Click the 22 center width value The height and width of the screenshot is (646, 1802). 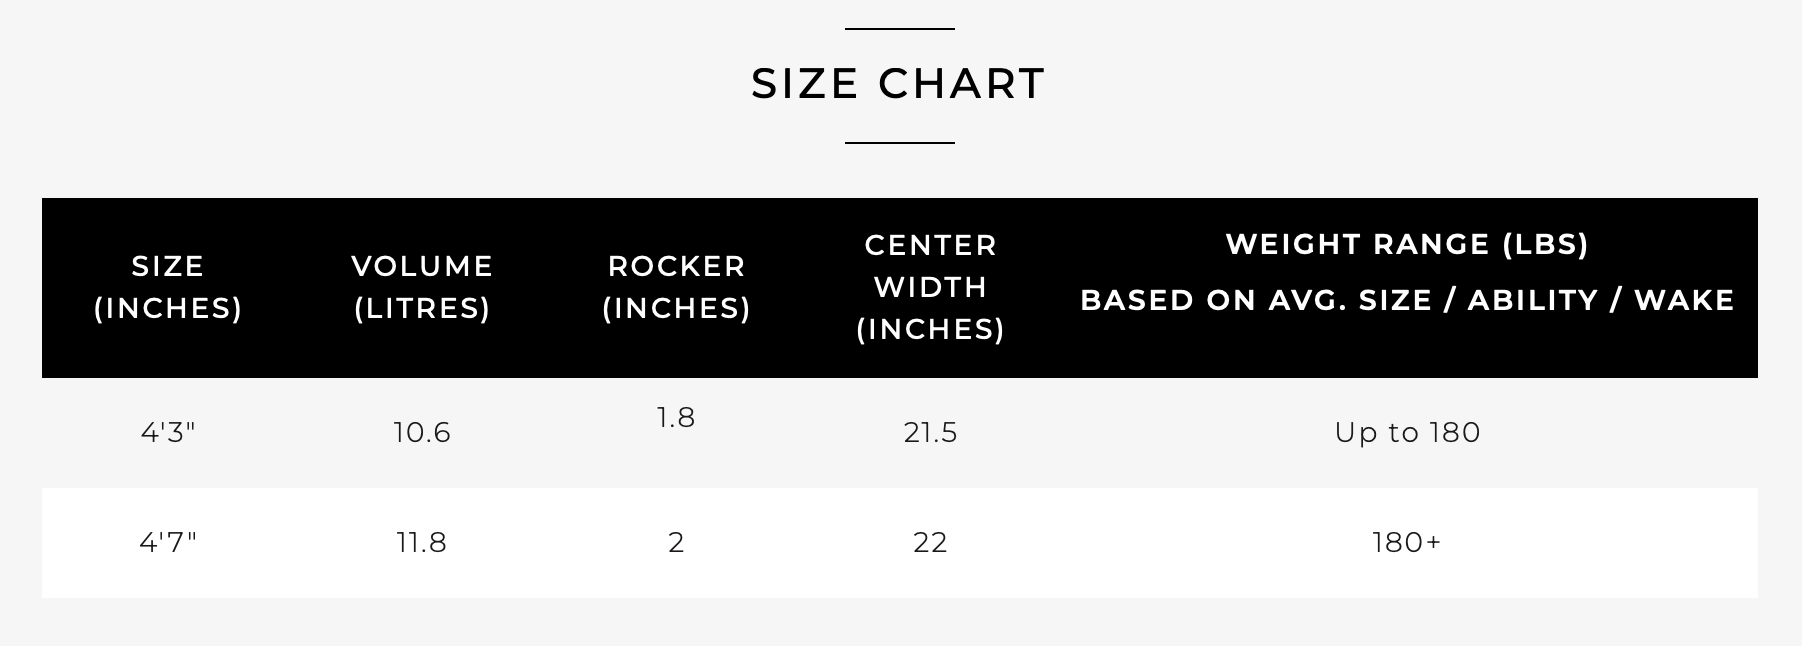point(930,542)
